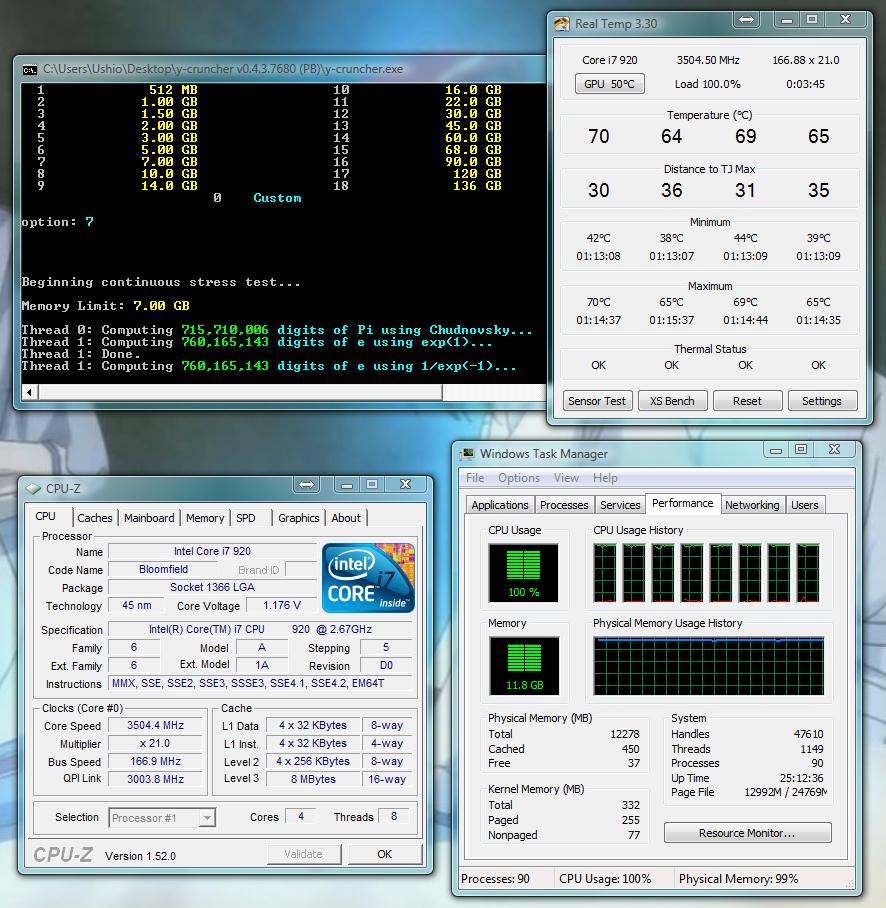Toggle the GPU 50°C temperature button
This screenshot has height=908, width=886.
609,84
